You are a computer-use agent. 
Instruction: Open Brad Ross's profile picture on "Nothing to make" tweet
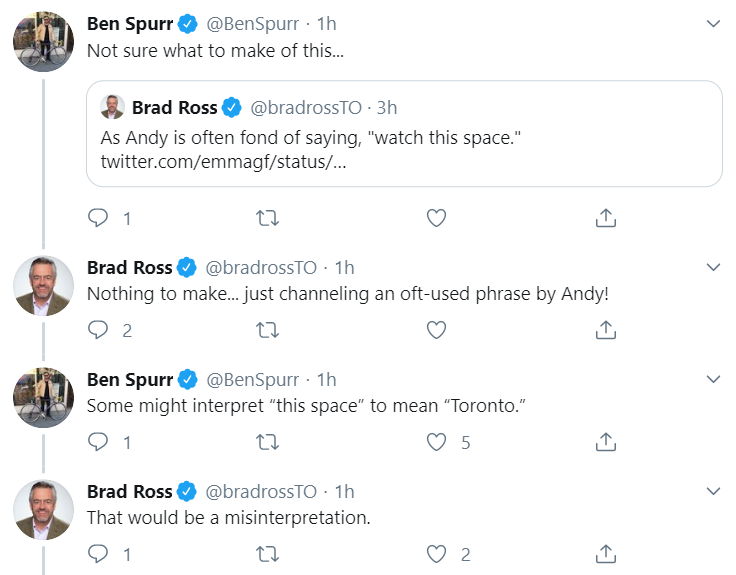coord(43,286)
